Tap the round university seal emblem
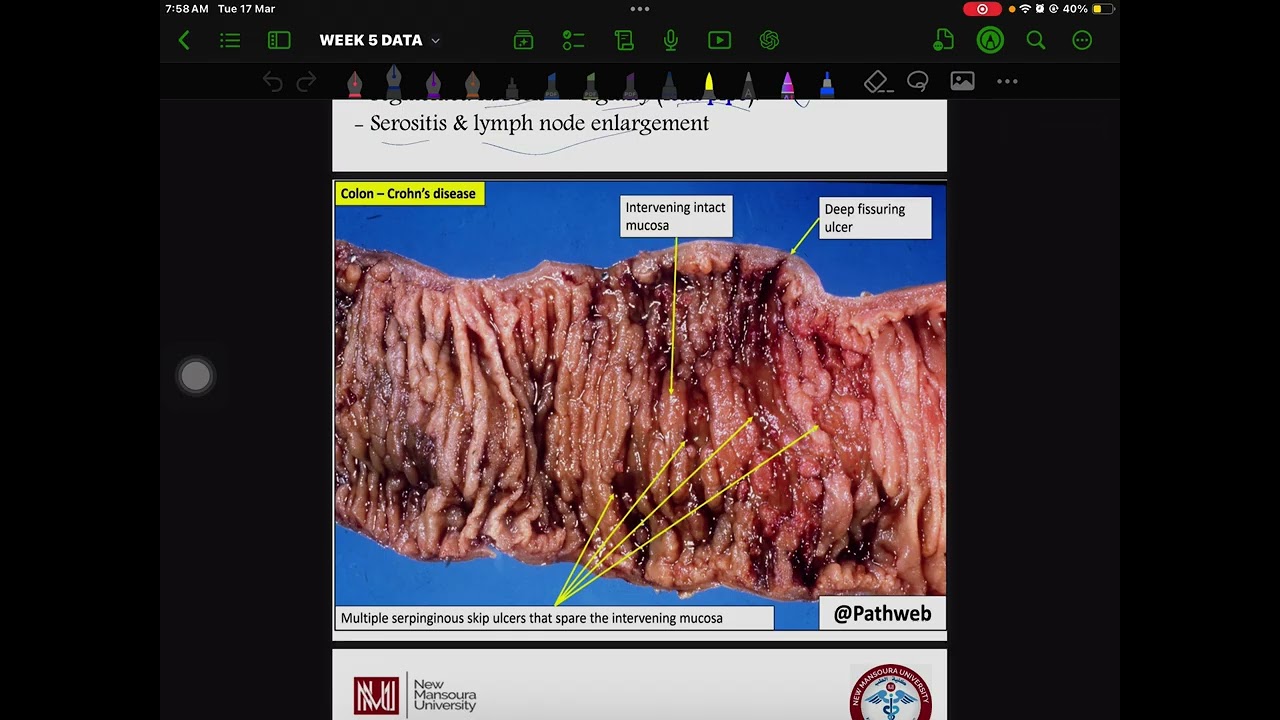This screenshot has width=1280, height=720. 890,694
